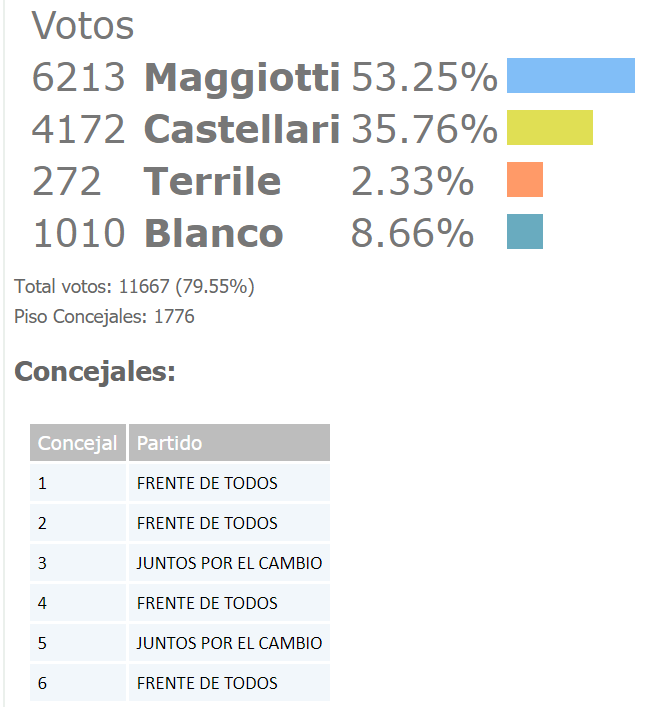
Task: Select row 5 JUNTOS POR EL CAMBIO
Action: pyautogui.click(x=180, y=643)
